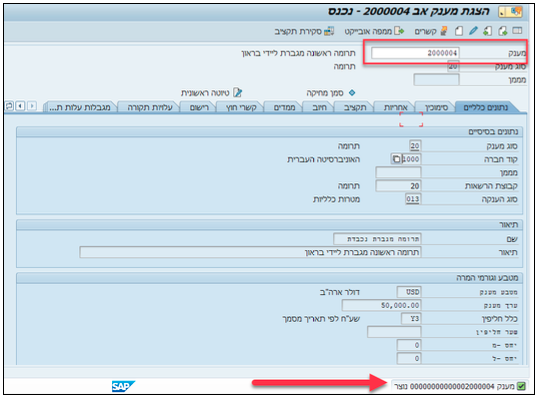The width and height of the screenshot is (538, 398).
Task: Click the טיוטה ראשונית draft icon
Action: pyautogui.click(x=237, y=93)
